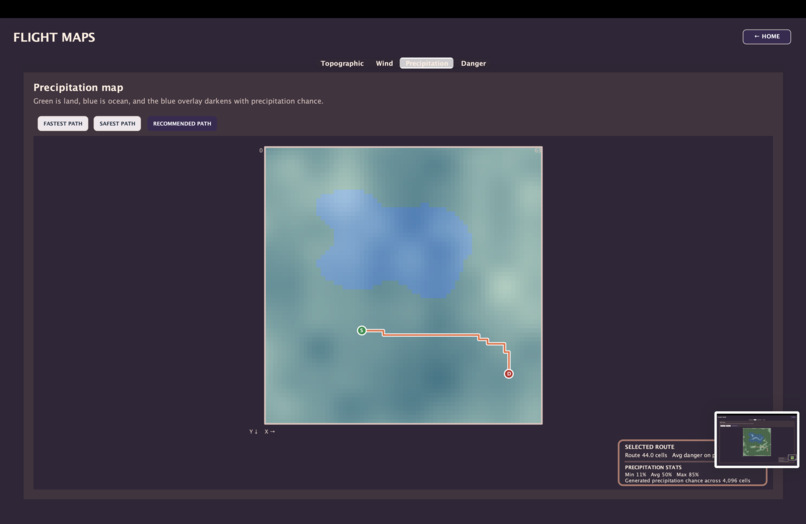Open the Wind map tab
The height and width of the screenshot is (524, 806).
point(384,63)
